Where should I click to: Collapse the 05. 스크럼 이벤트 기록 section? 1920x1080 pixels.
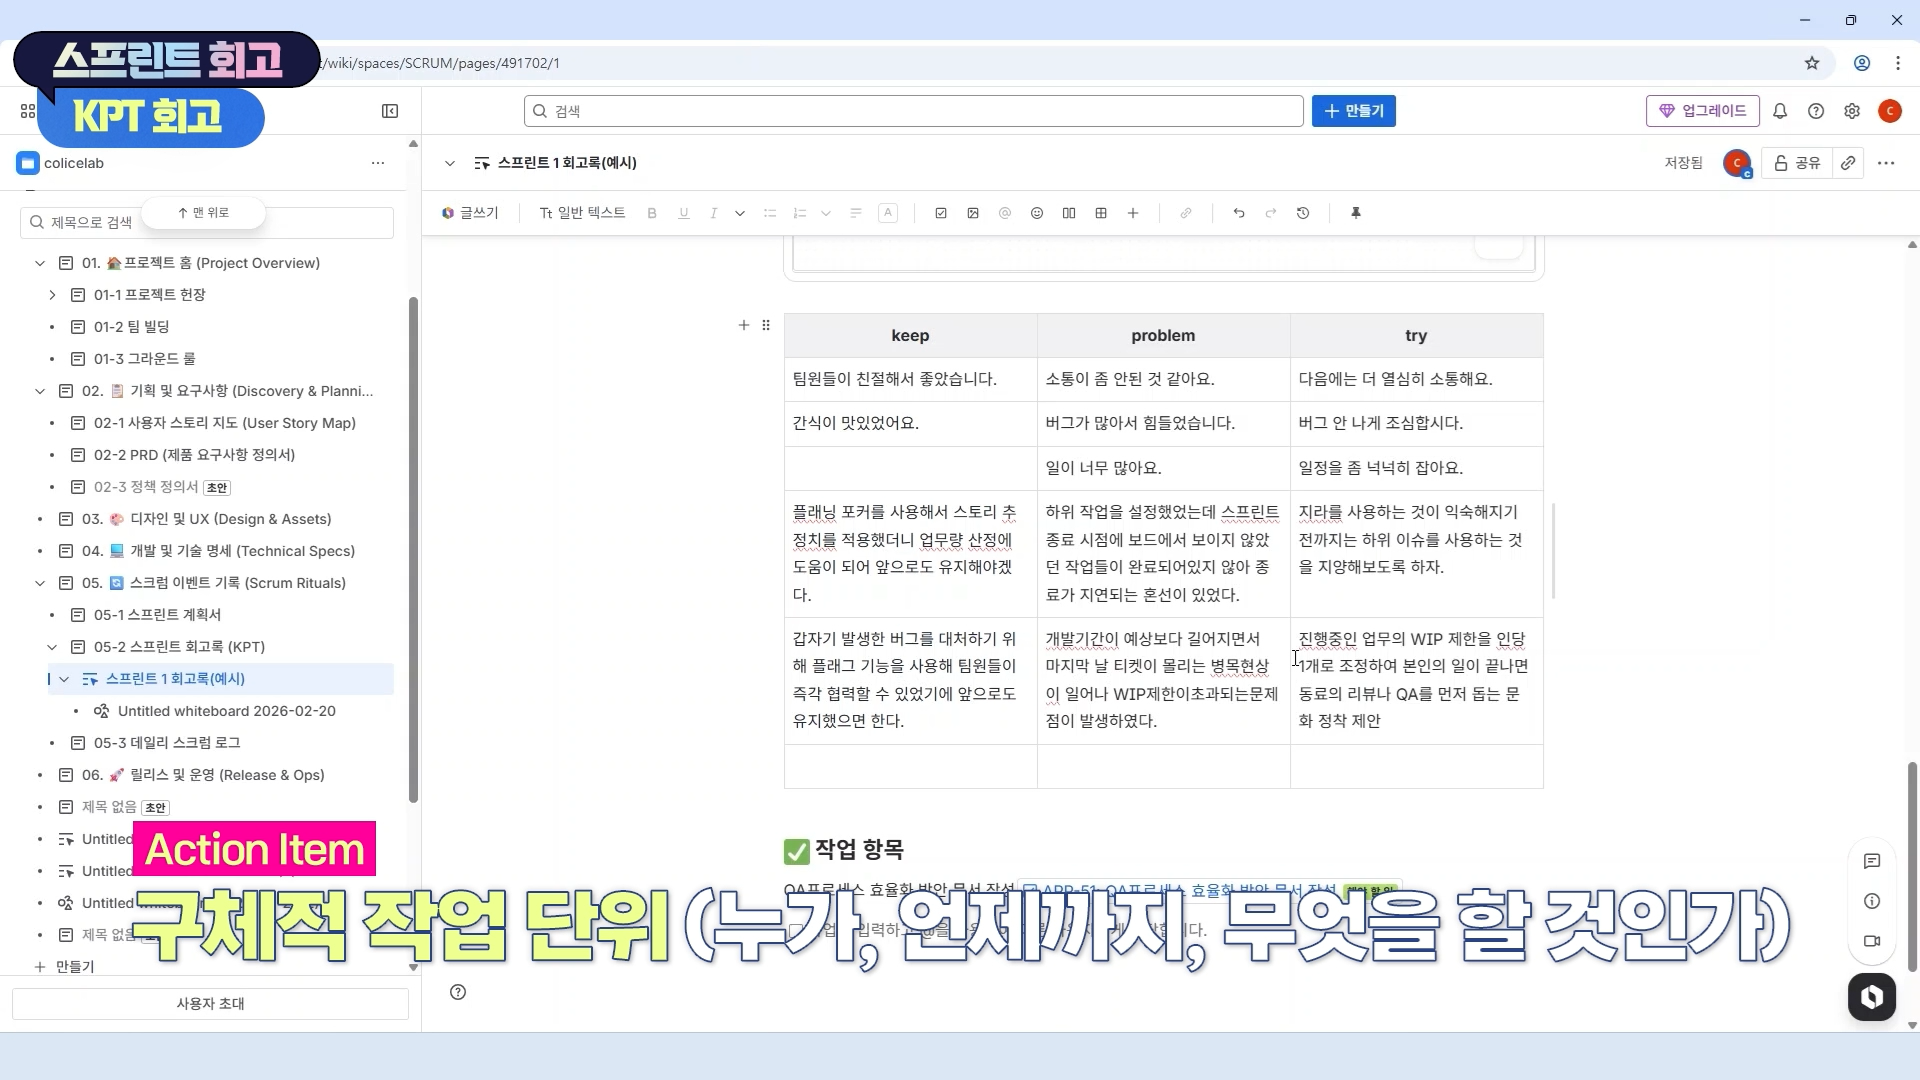40,583
